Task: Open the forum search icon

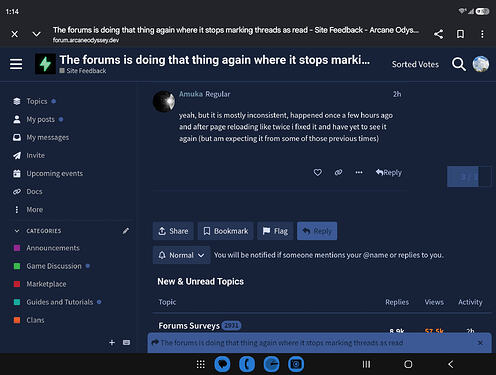Action: point(459,64)
